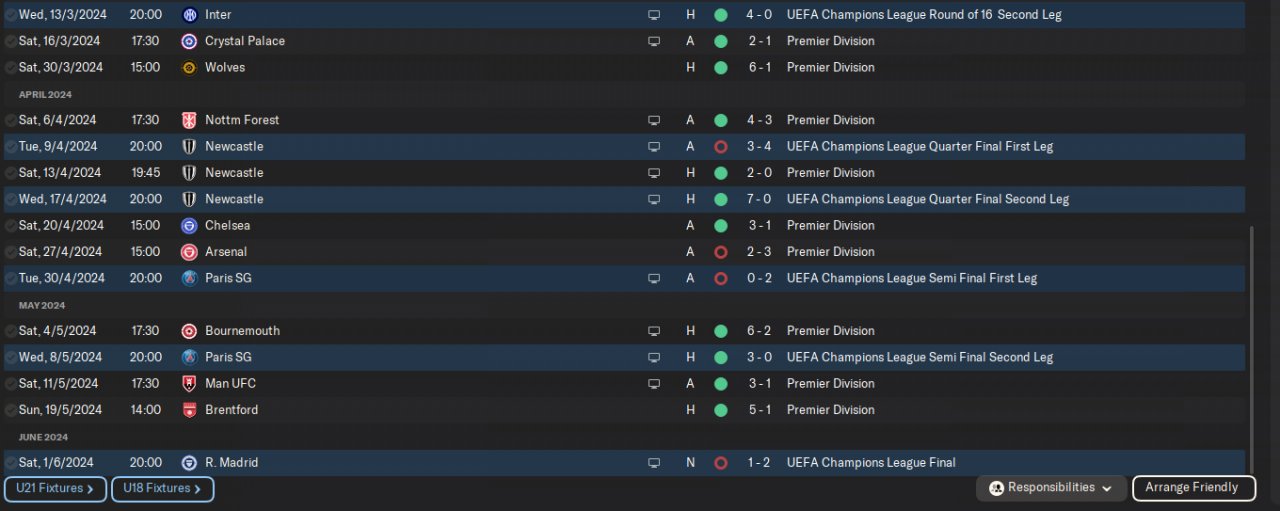Click the green win indicator for Brentford match

pyautogui.click(x=720, y=410)
